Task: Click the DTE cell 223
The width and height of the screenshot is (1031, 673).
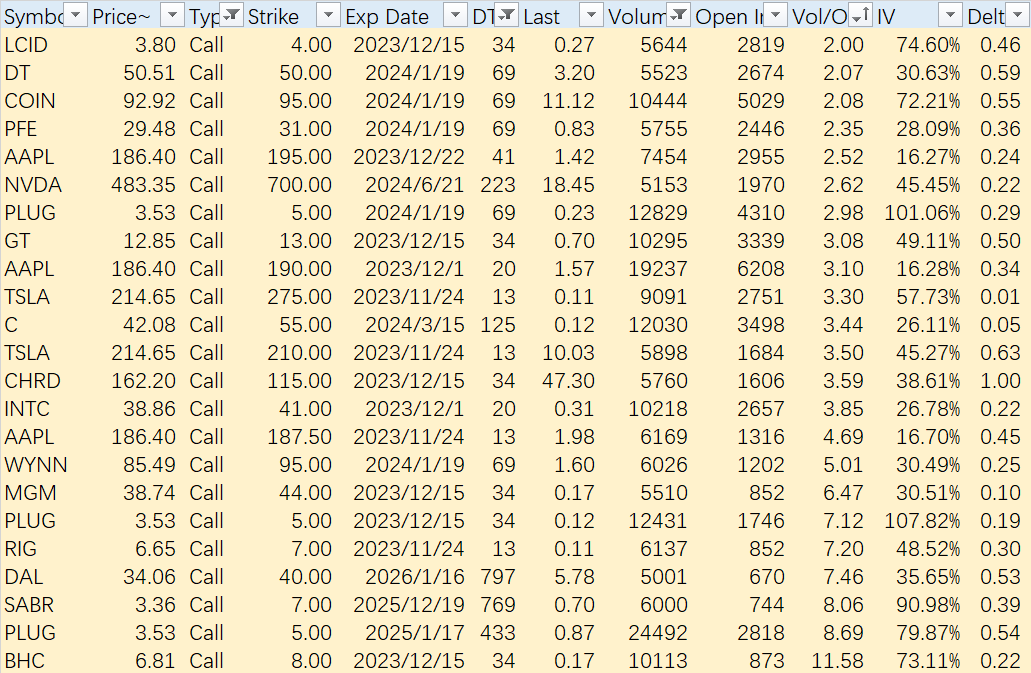Action: (498, 185)
